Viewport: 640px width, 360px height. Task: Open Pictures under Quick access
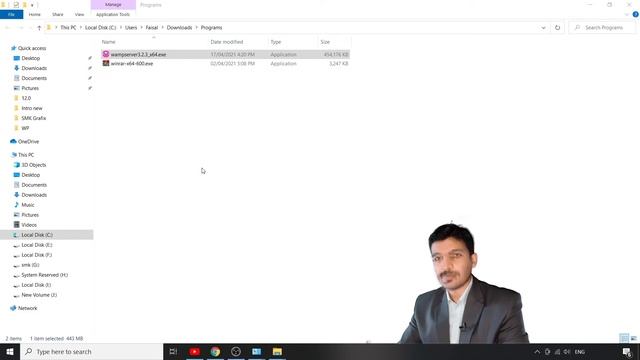tap(30, 88)
